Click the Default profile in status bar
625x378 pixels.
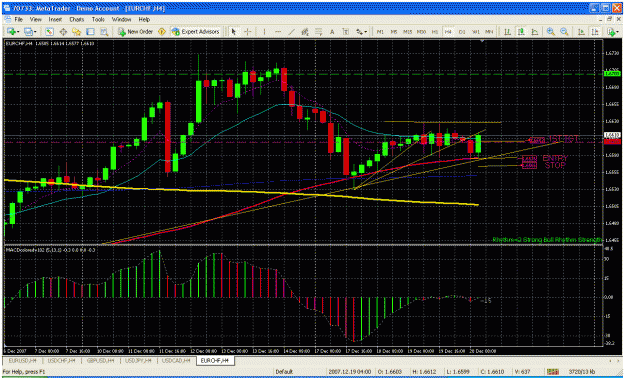284,372
